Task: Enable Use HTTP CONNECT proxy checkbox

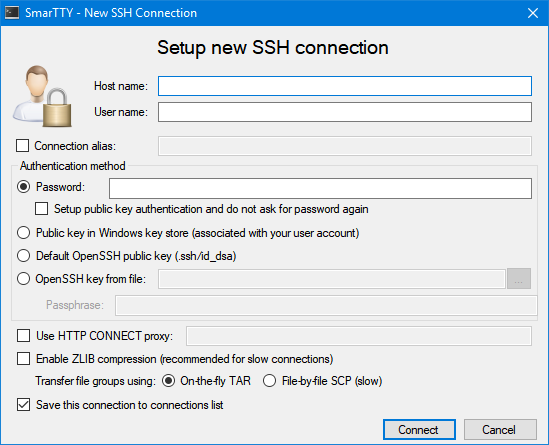Action: click(23, 336)
